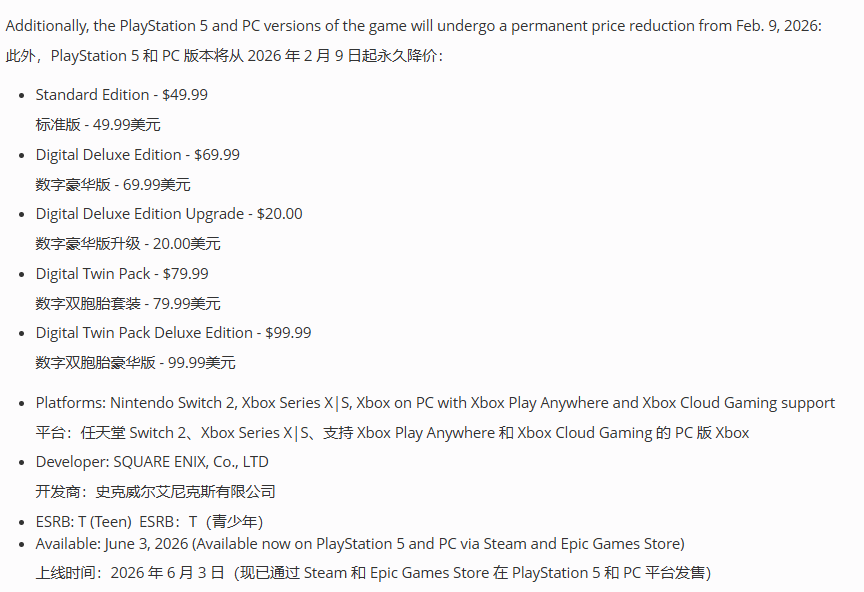This screenshot has width=864, height=592.
Task: Click the English Platforms: Nintendo Switch 2 line
Action: [435, 403]
